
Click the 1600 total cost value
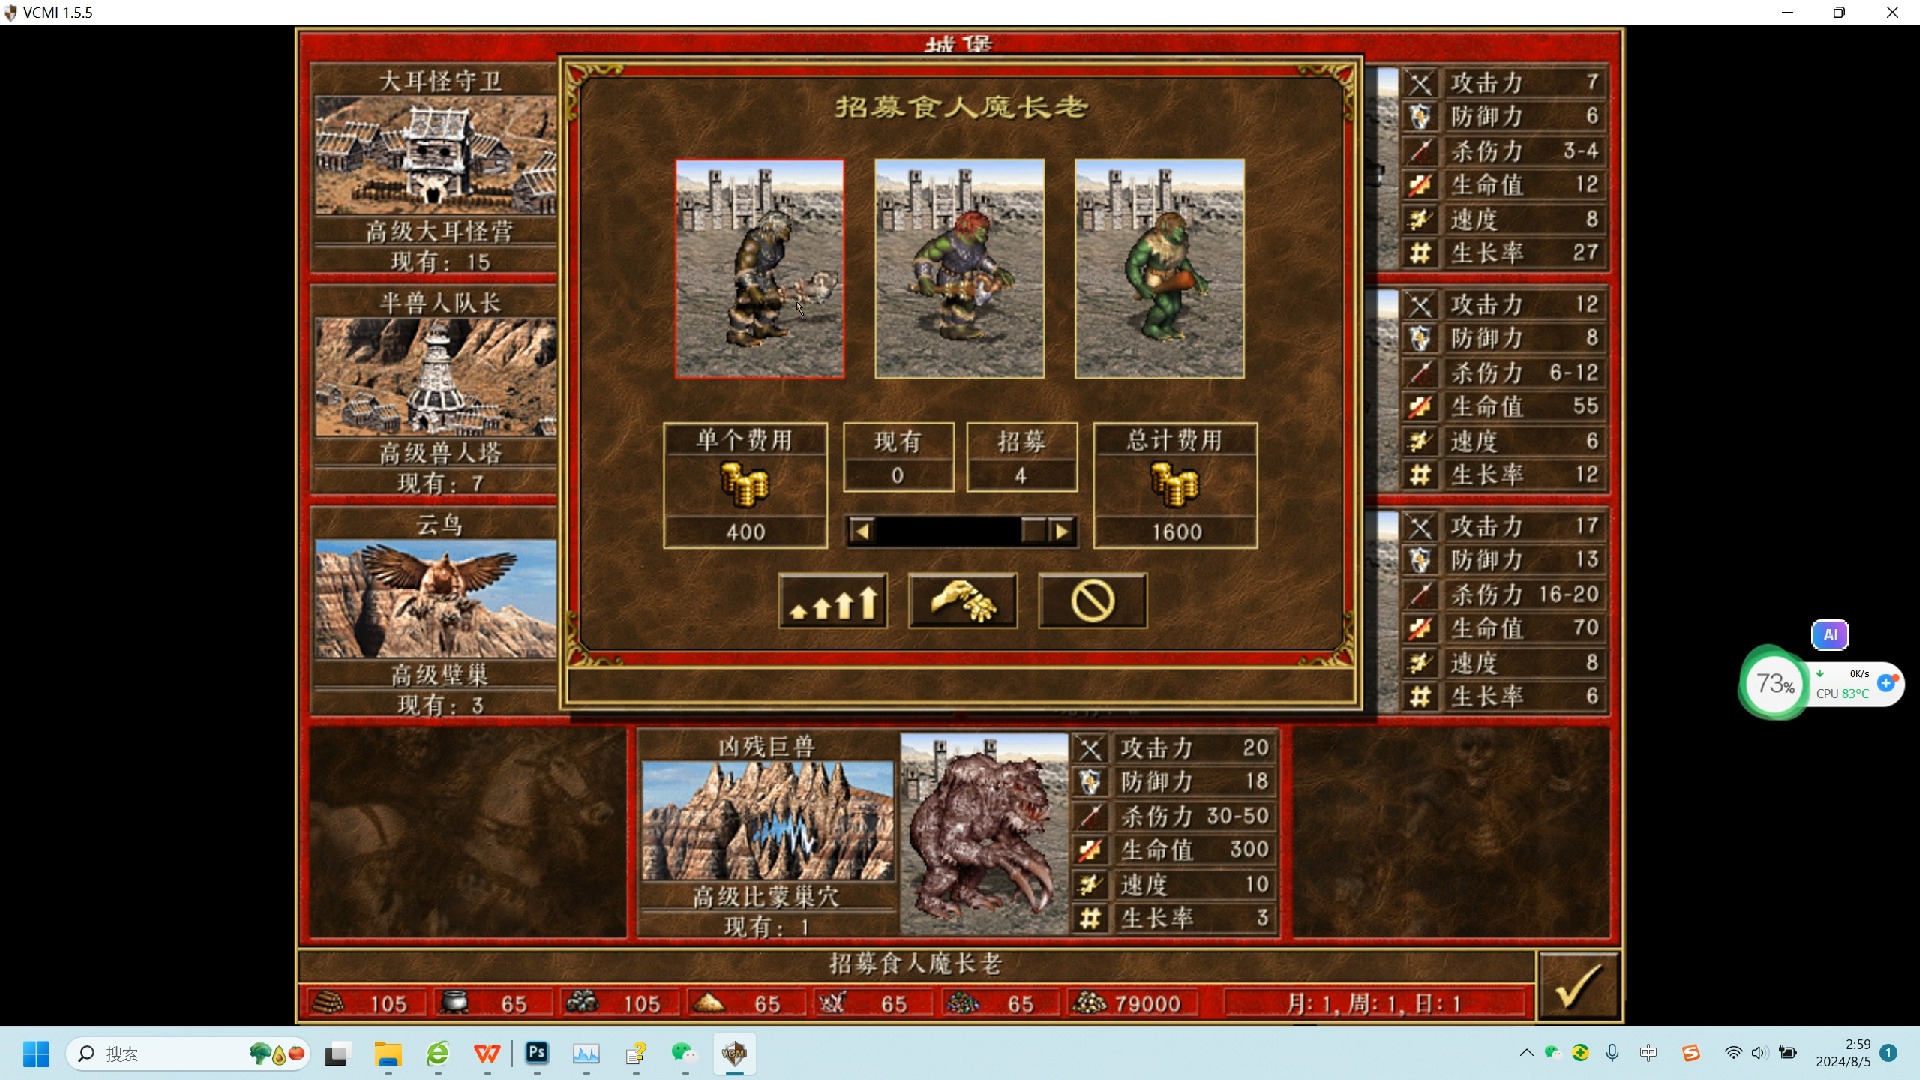point(1176,532)
